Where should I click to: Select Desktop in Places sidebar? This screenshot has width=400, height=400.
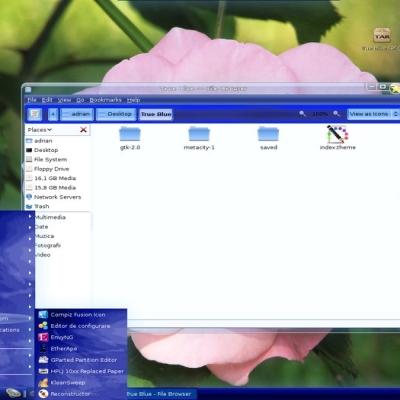(x=57, y=150)
